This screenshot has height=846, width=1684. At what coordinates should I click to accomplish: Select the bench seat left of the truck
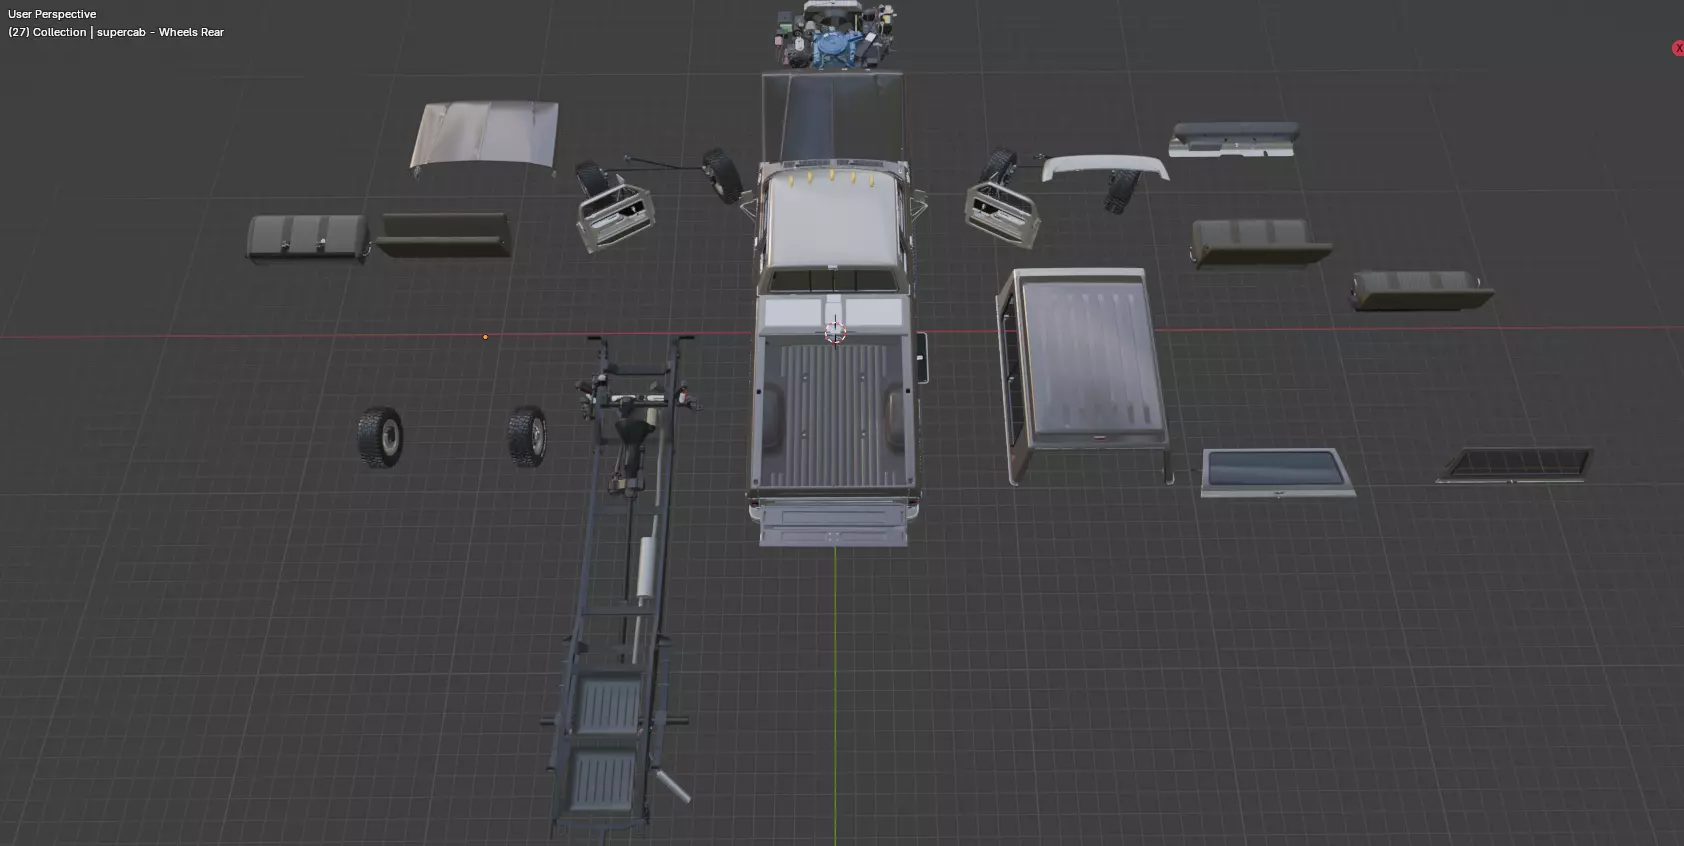click(444, 235)
